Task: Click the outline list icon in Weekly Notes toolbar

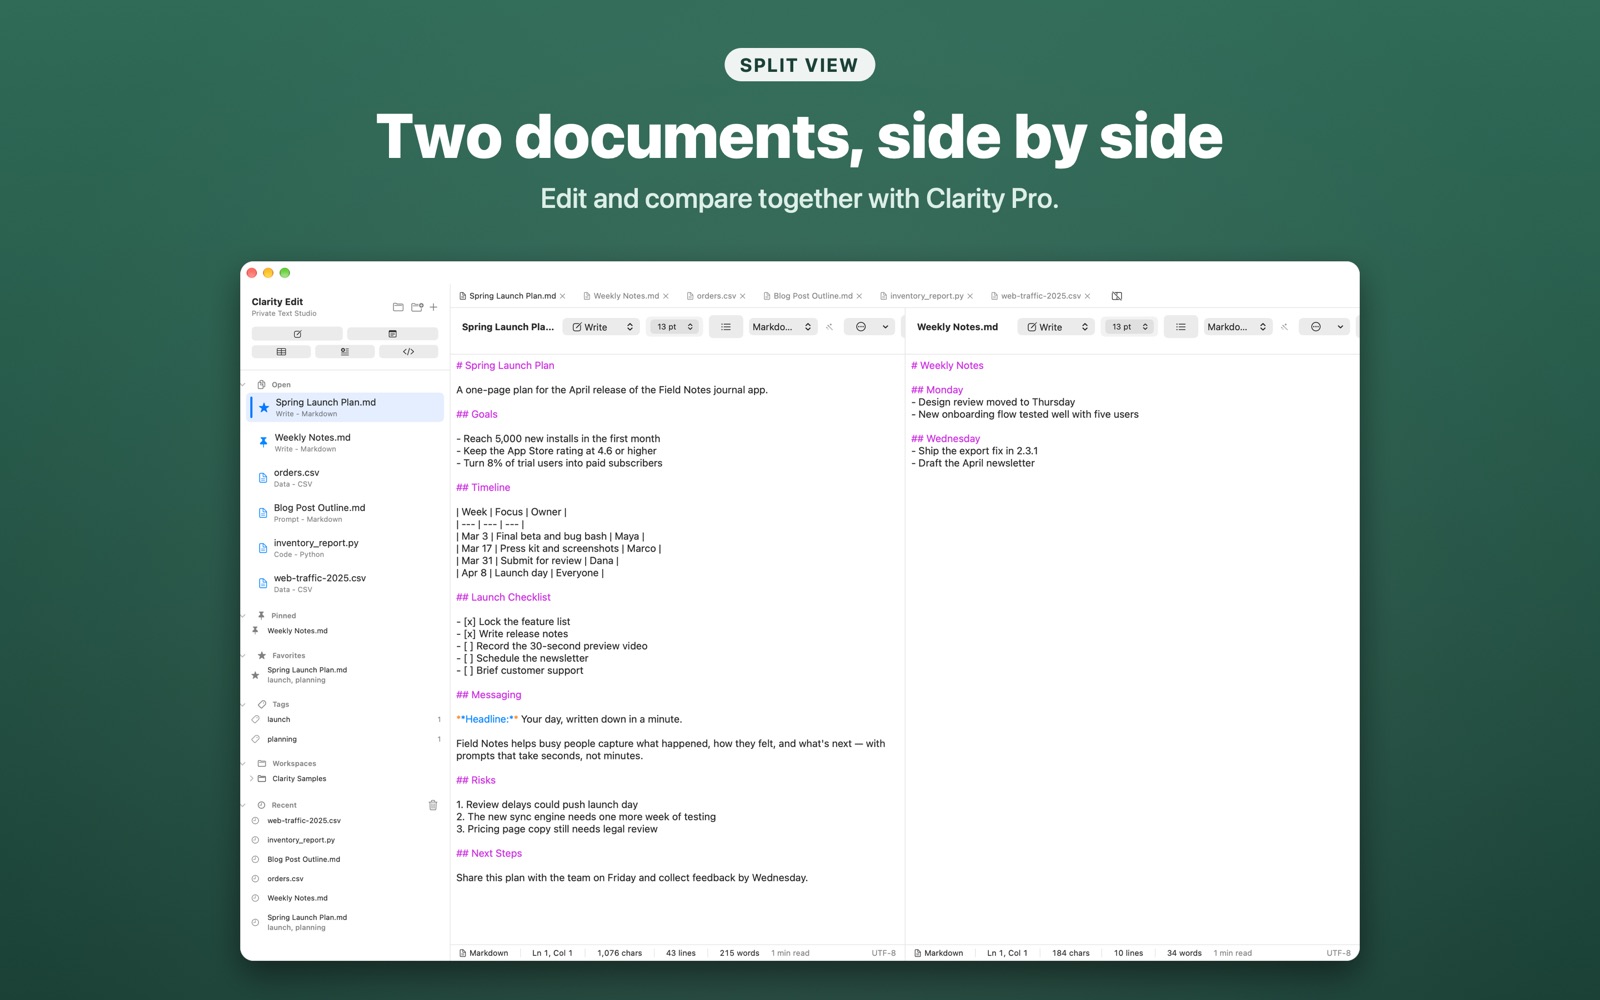Action: [1181, 327]
